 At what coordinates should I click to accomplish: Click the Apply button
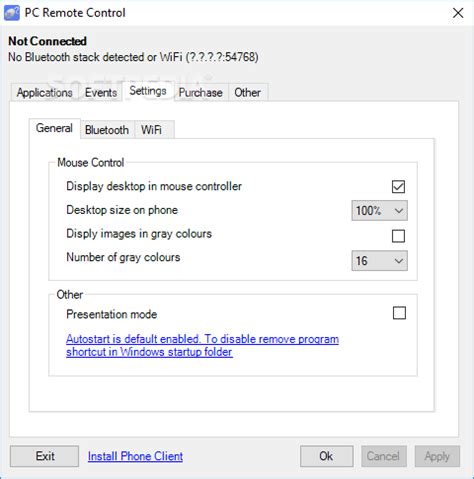pos(437,456)
